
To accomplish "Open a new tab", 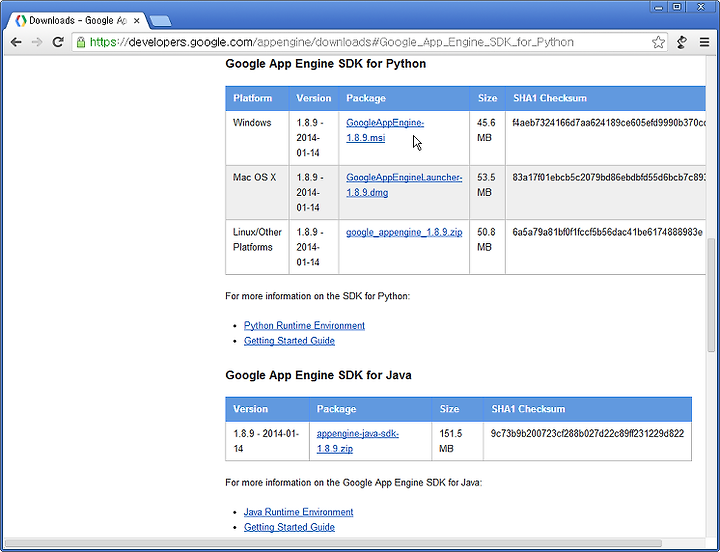I will click(x=160, y=21).
